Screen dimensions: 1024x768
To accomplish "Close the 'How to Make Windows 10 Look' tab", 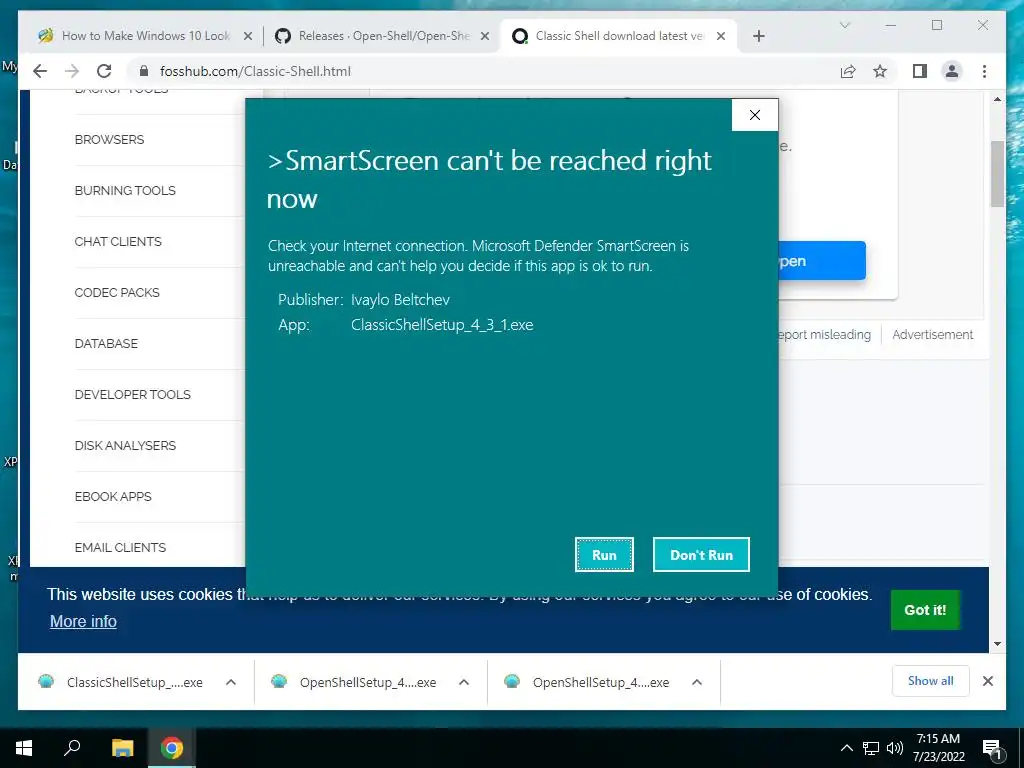I will [x=248, y=36].
